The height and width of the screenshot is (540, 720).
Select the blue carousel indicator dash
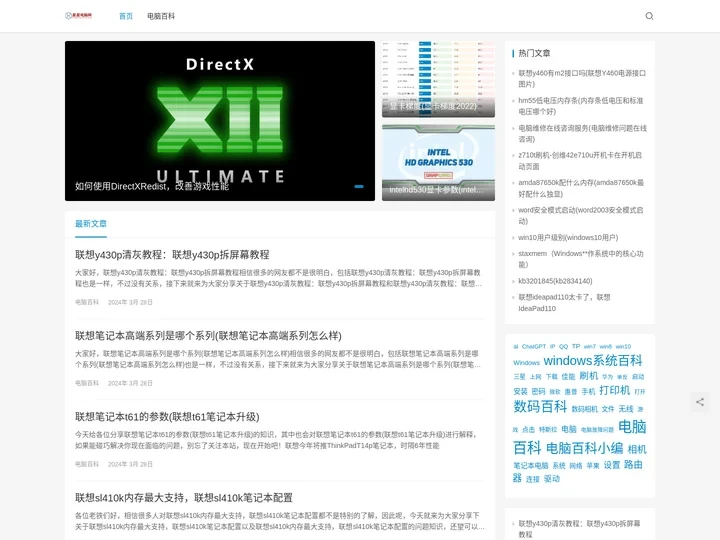359,186
